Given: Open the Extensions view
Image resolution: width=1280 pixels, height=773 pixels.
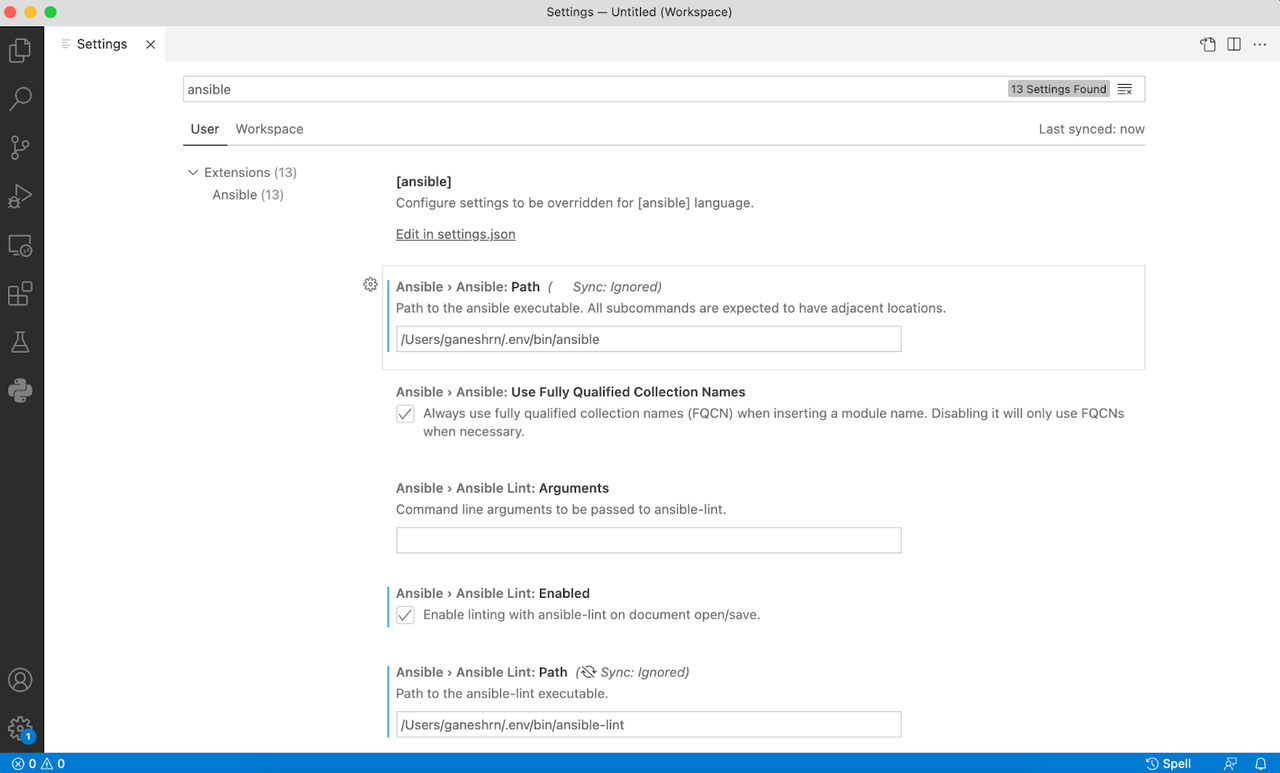Looking at the screenshot, I should pyautogui.click(x=21, y=293).
